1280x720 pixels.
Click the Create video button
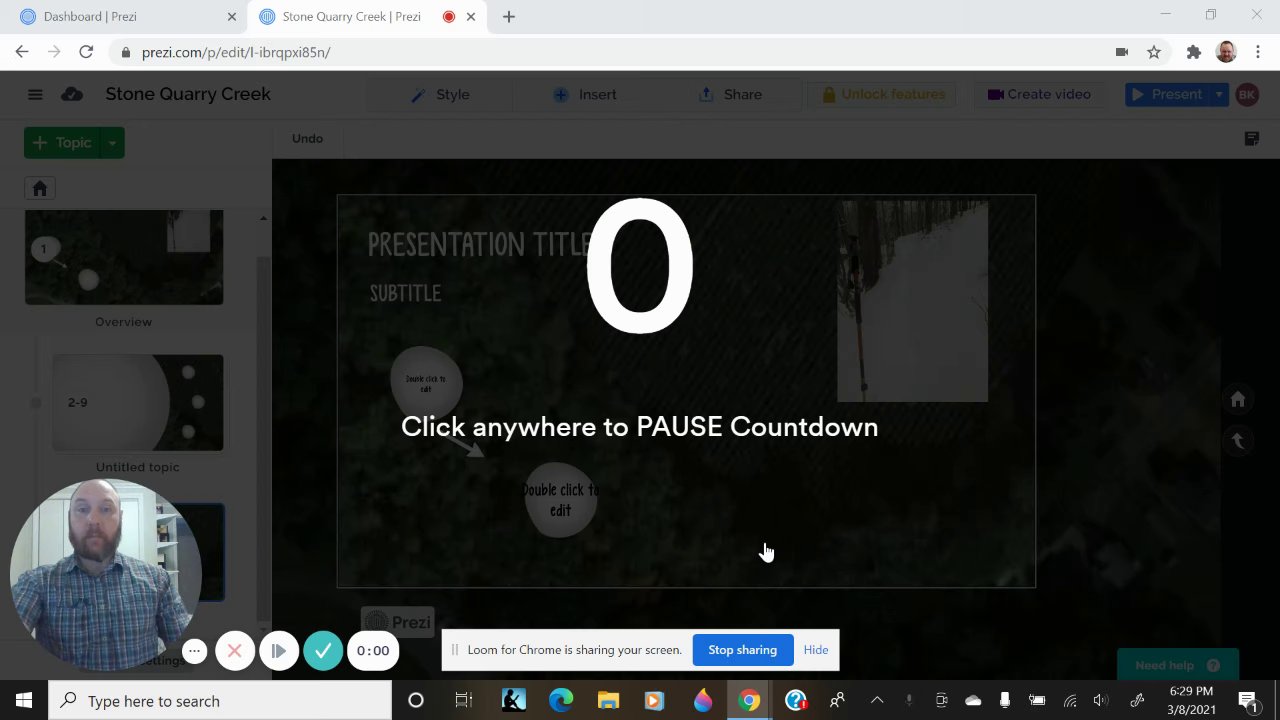(x=1039, y=94)
